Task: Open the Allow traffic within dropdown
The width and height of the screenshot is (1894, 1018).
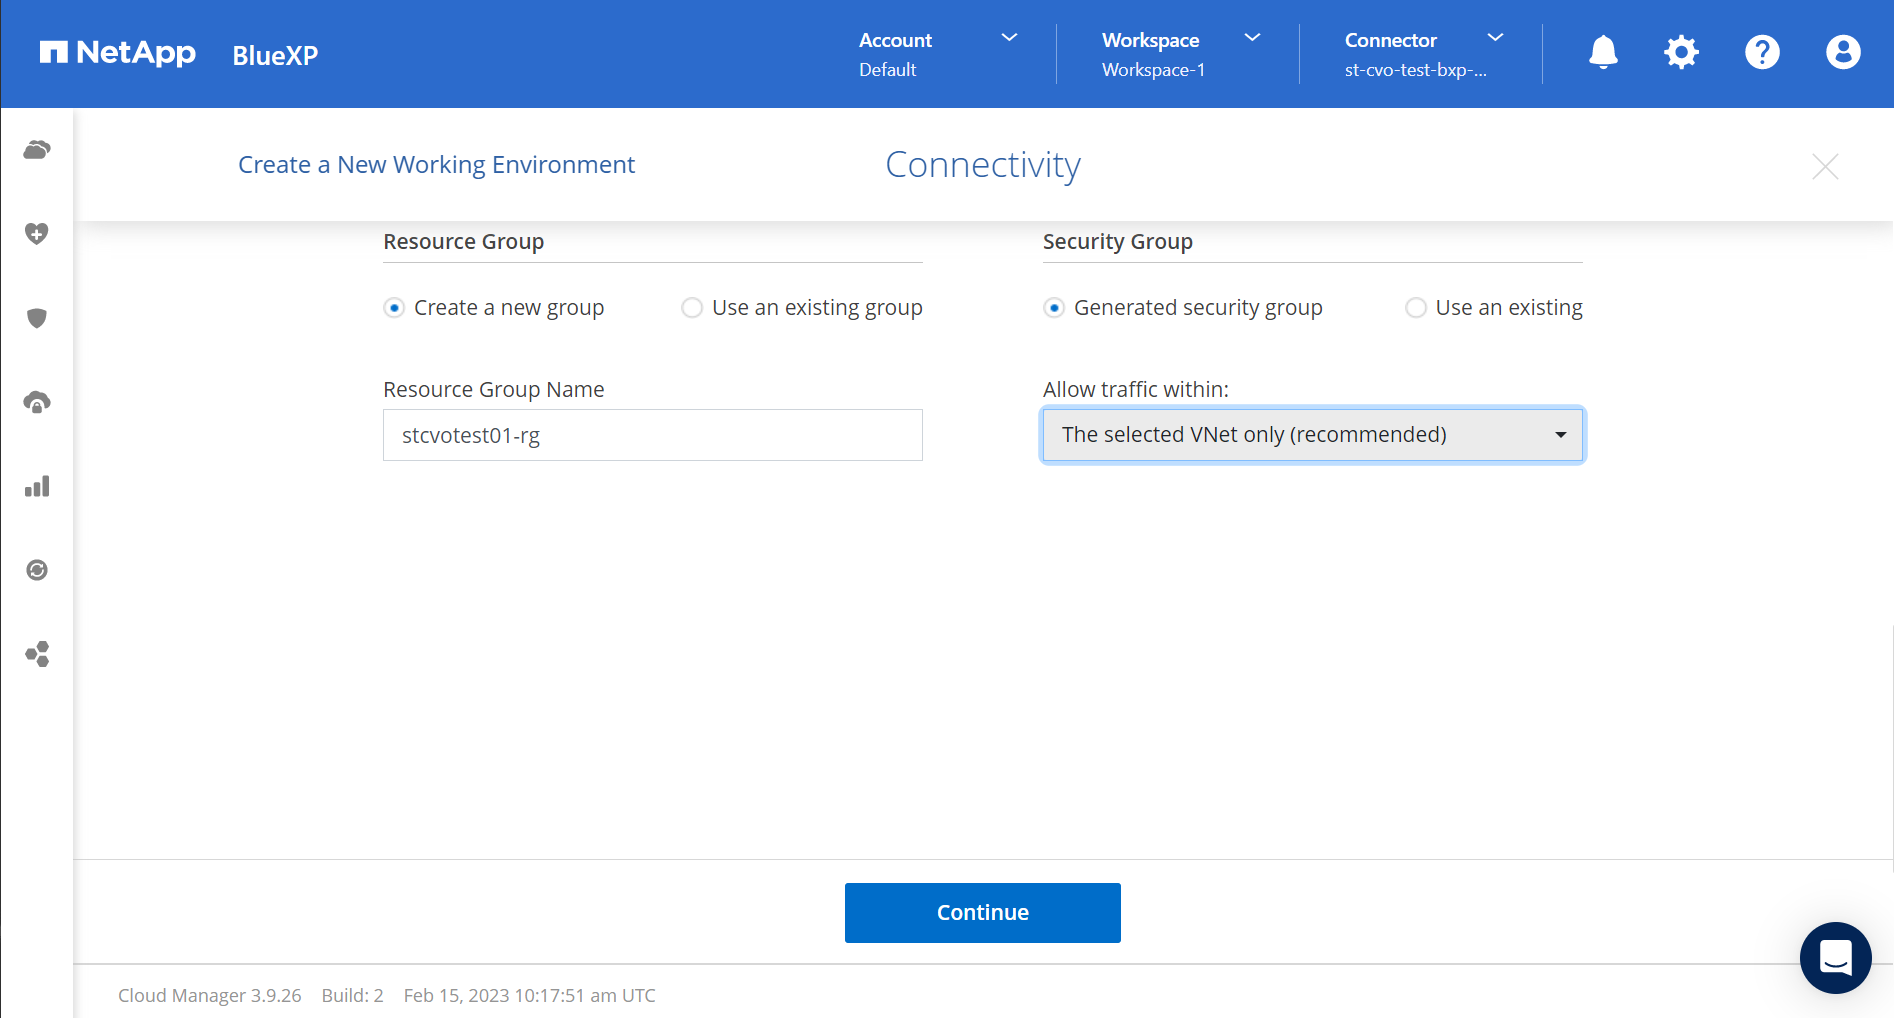Action: coord(1311,434)
